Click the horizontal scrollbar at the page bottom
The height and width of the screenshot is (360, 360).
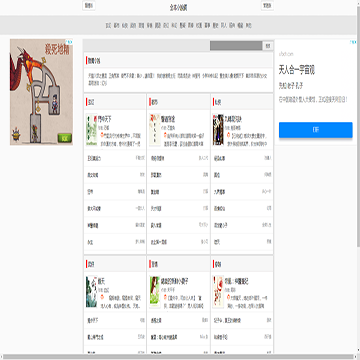(177, 356)
